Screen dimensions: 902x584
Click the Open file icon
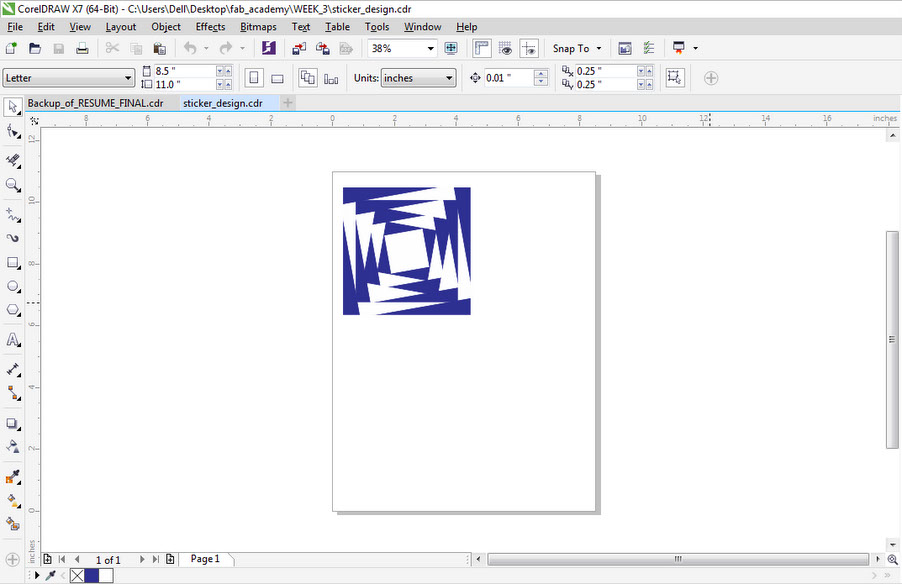click(35, 48)
